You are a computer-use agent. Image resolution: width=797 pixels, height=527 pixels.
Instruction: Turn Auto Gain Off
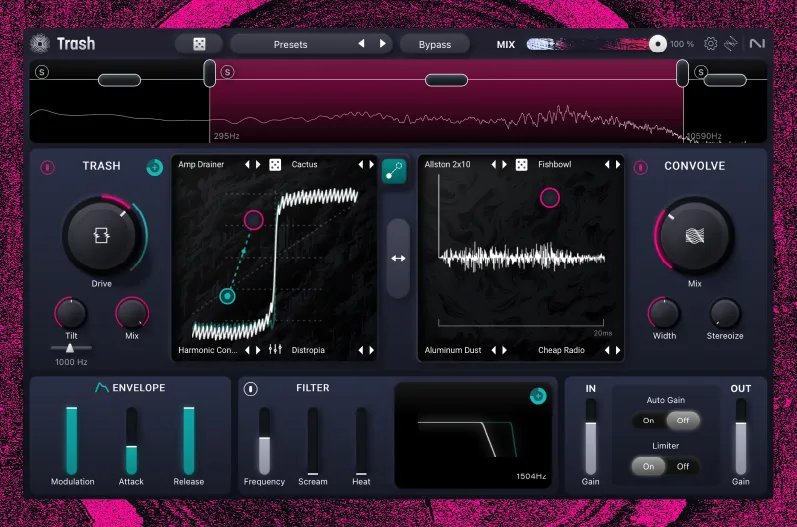(x=683, y=421)
